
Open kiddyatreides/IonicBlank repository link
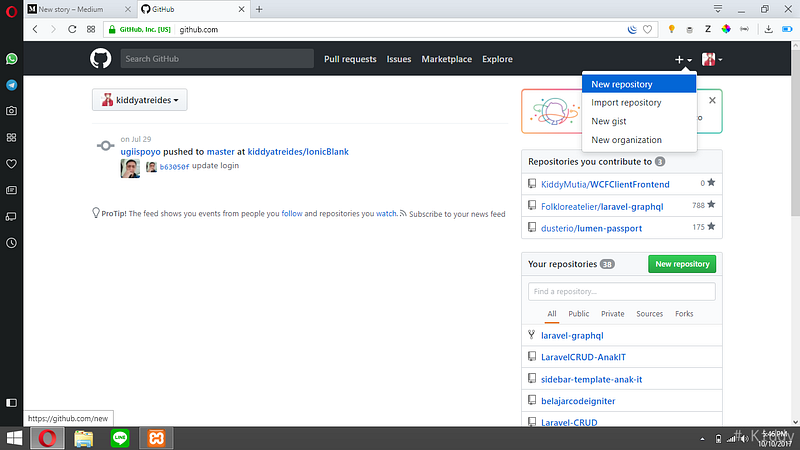298,152
